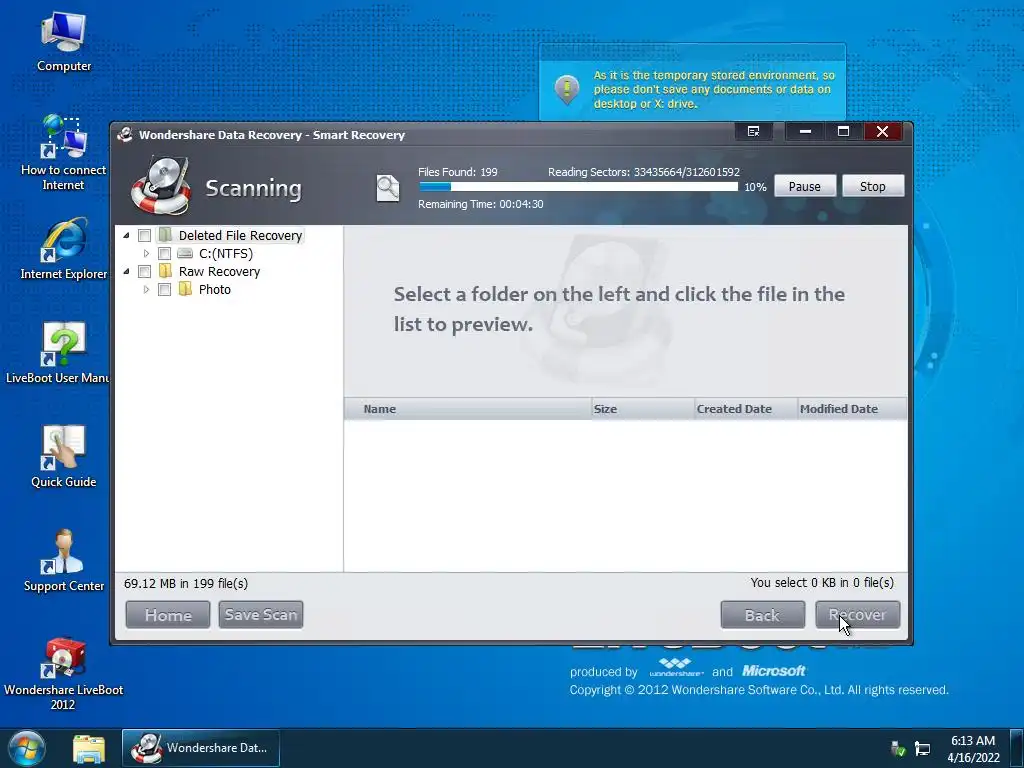1024x768 pixels.
Task: Pause the scanning process
Action: pos(805,186)
